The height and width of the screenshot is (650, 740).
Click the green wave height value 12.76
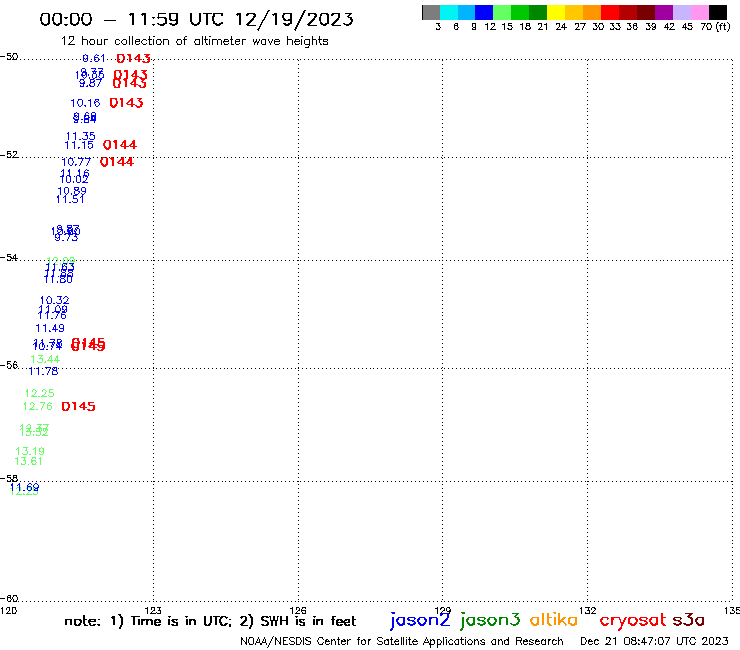(x=38, y=406)
